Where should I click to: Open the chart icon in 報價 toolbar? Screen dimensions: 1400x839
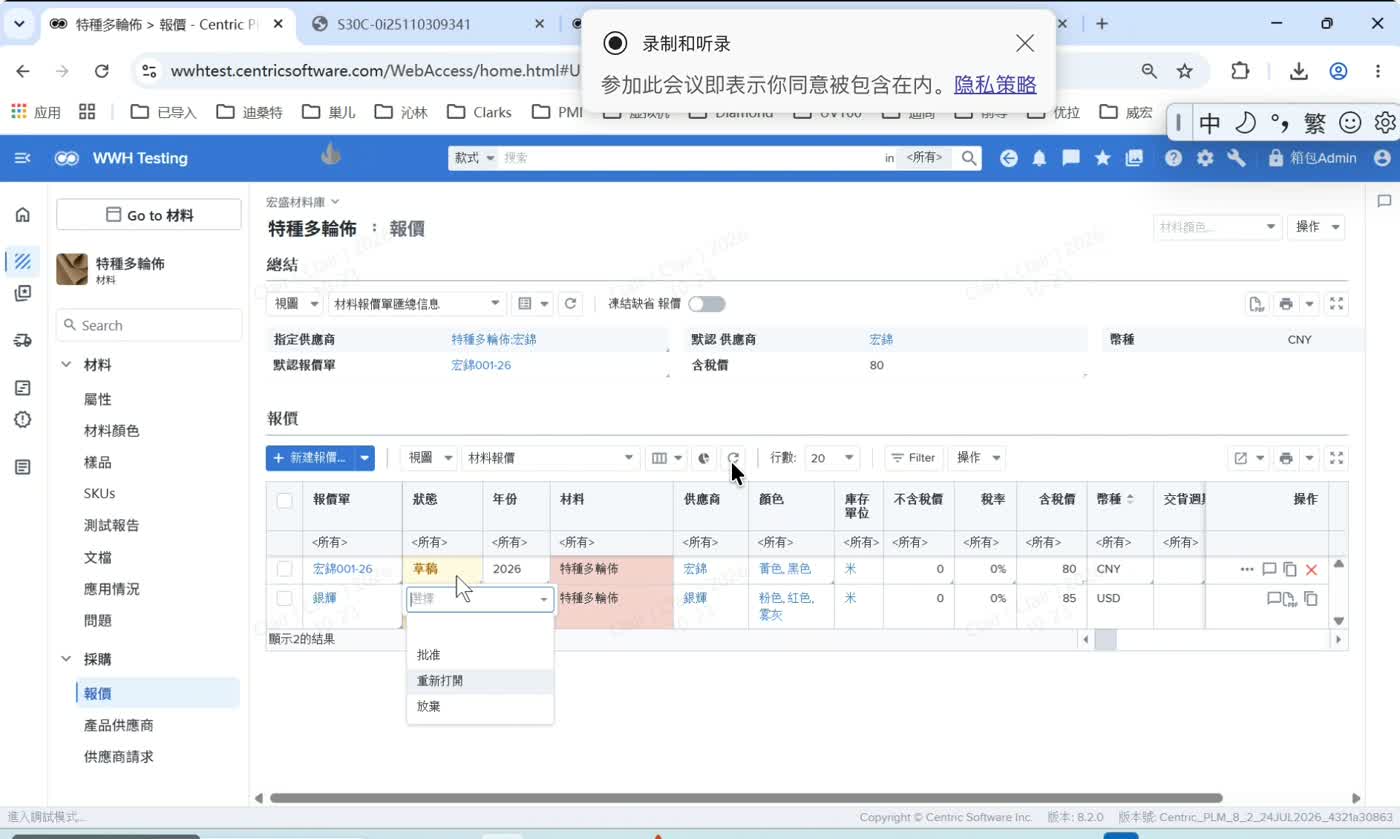click(x=704, y=458)
